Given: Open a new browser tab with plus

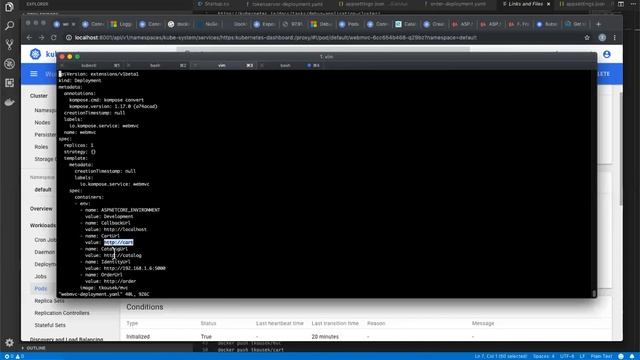Looking at the screenshot, I should 598,24.
